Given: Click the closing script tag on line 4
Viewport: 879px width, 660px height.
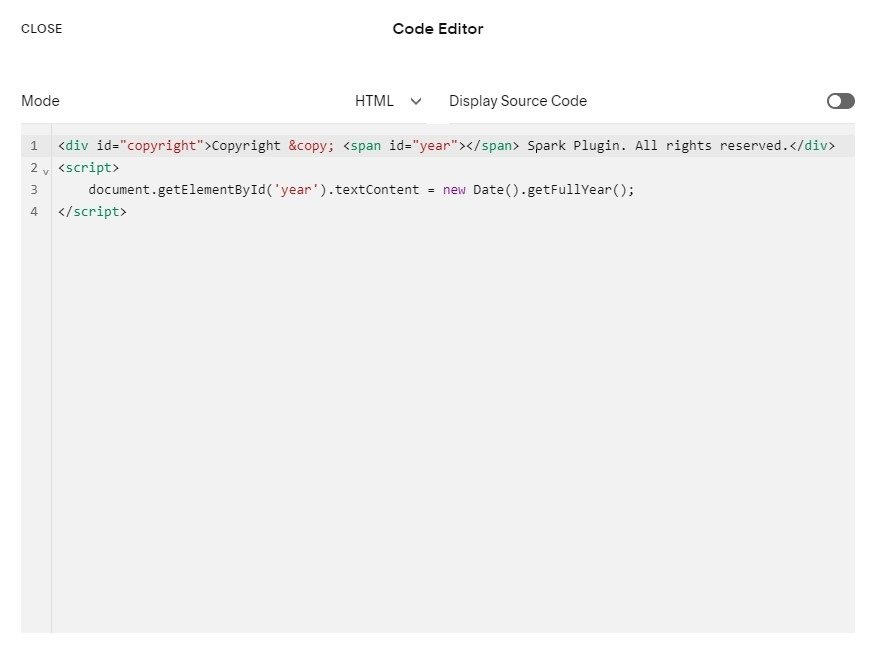Looking at the screenshot, I should (x=93, y=211).
